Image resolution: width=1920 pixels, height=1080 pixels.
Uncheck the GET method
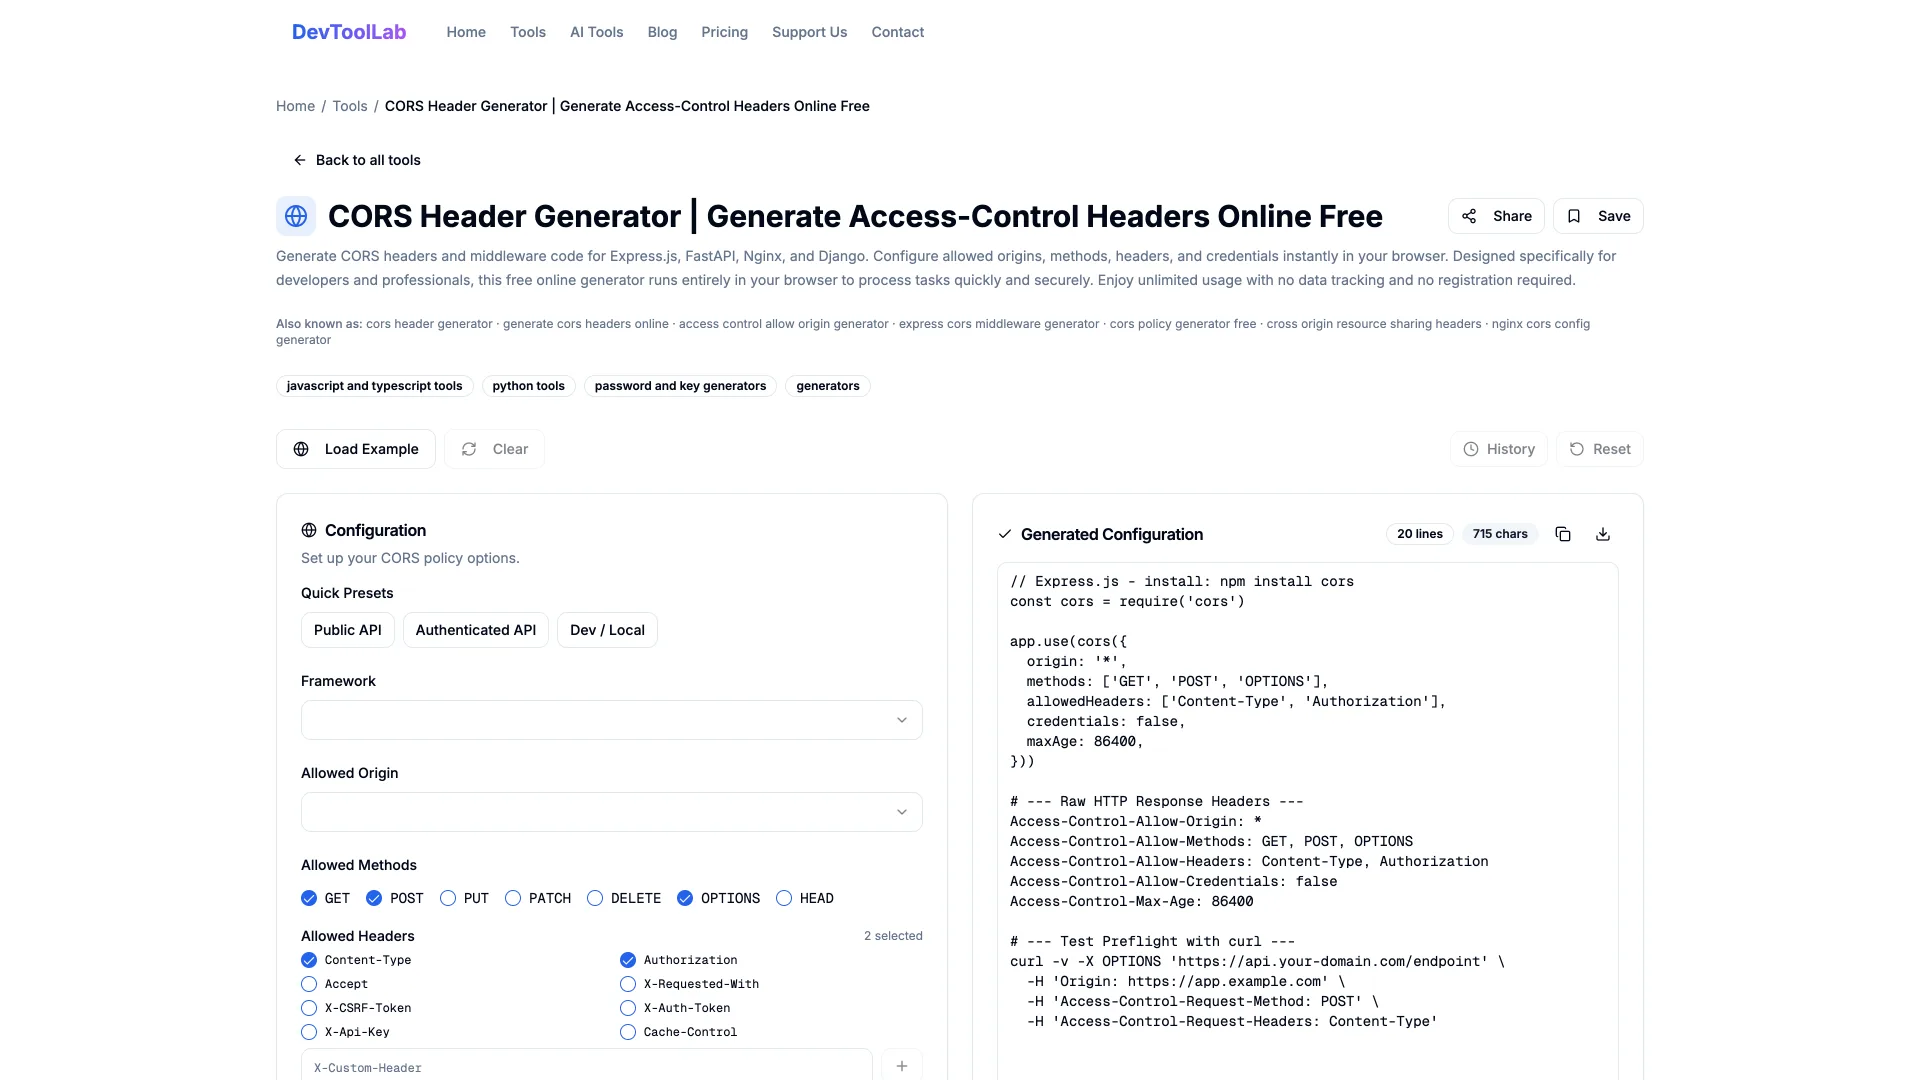tap(309, 898)
